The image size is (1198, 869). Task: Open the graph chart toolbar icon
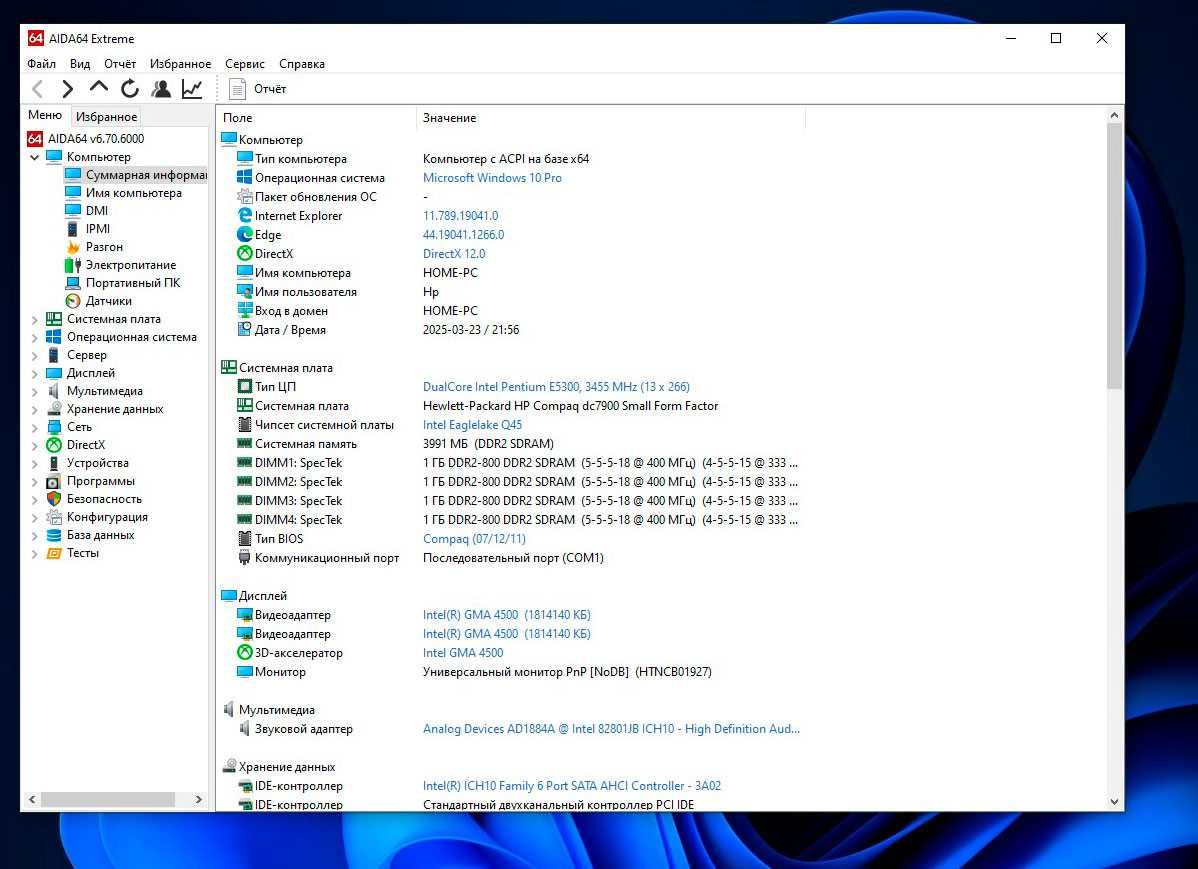(x=192, y=89)
